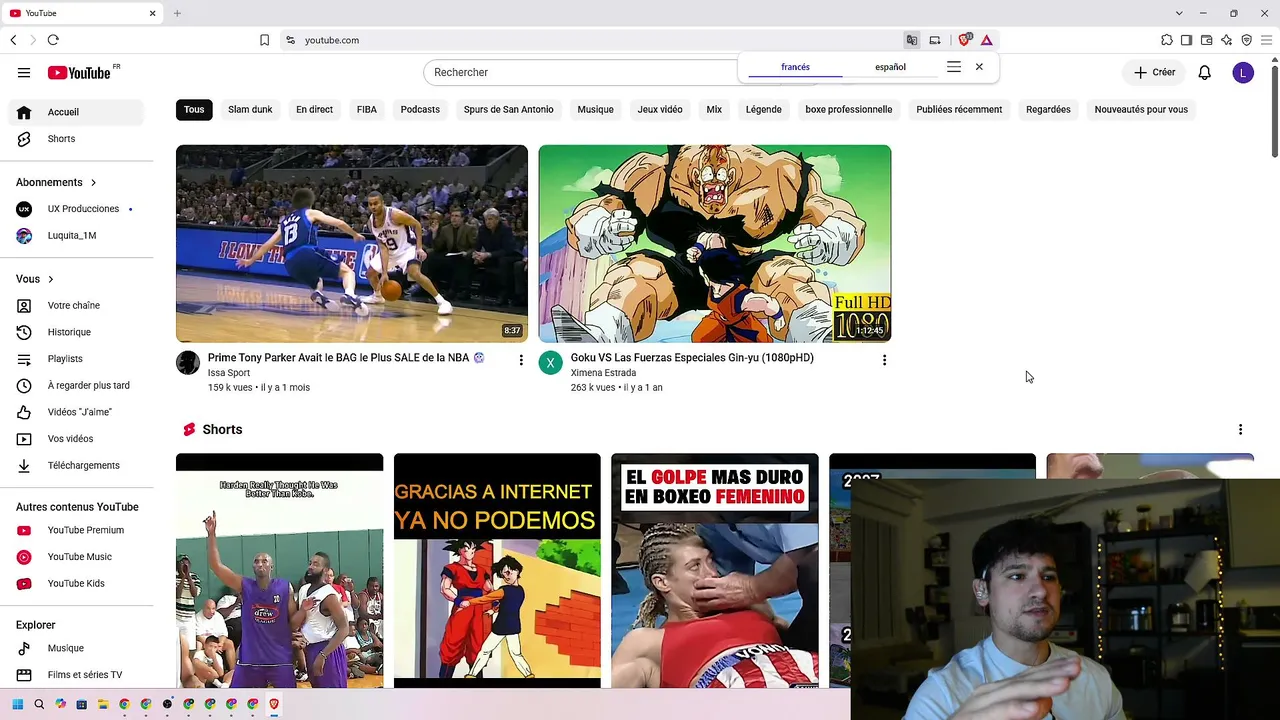
Task: Open the Boxeo Femenino Short
Action: [x=715, y=571]
